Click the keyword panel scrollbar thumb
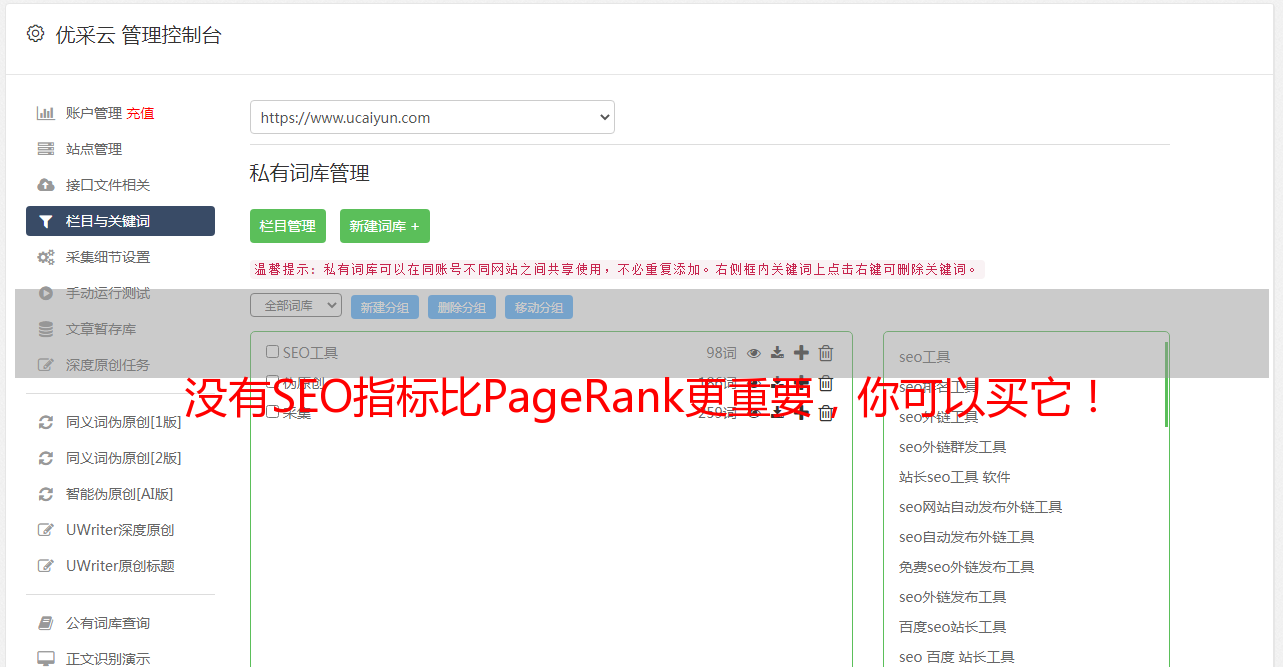The height and width of the screenshot is (667, 1283). pos(1166,384)
